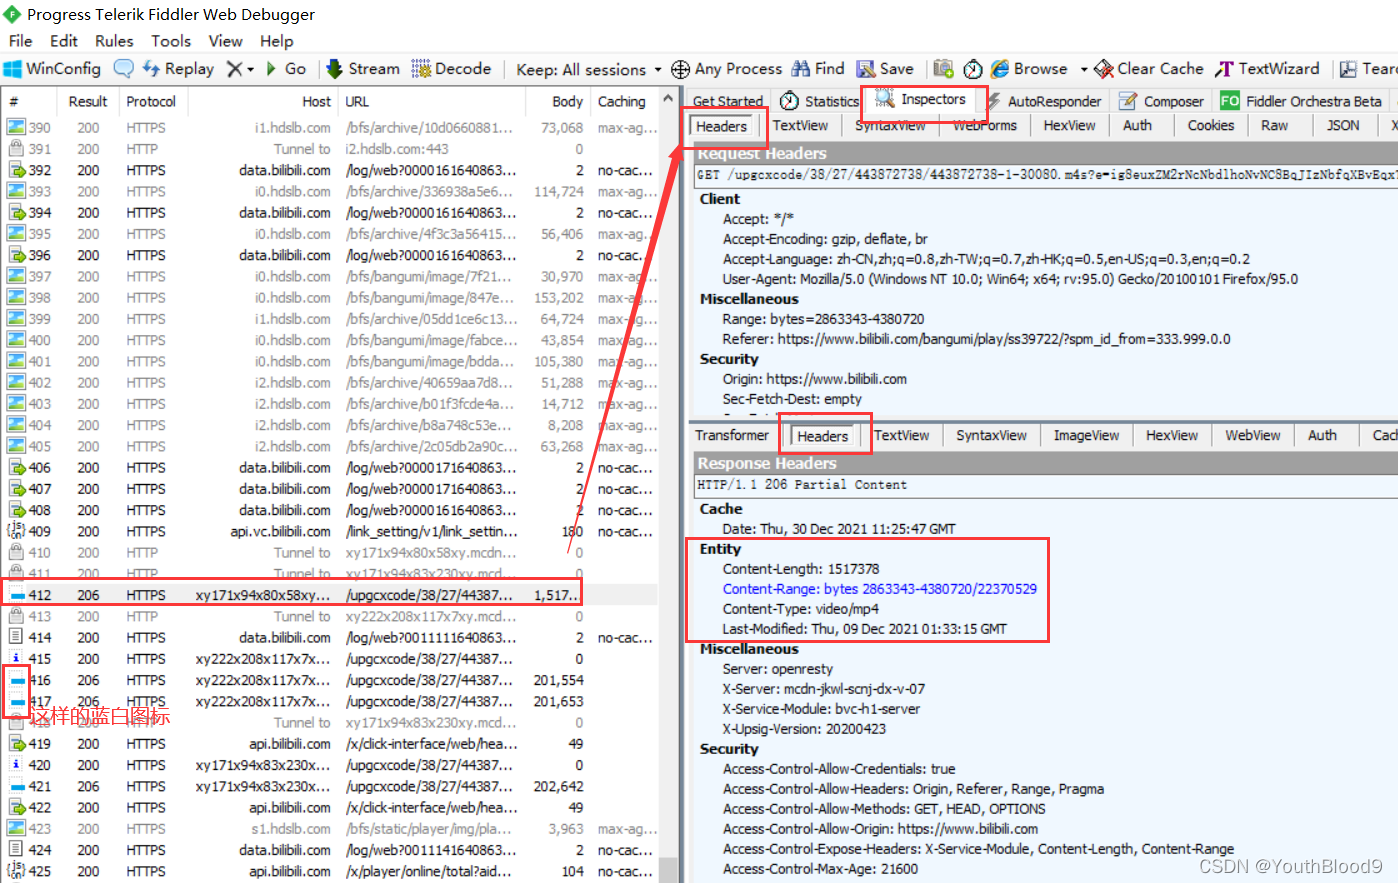Select session 412 with 206 result
The image size is (1398, 883).
click(x=330, y=595)
